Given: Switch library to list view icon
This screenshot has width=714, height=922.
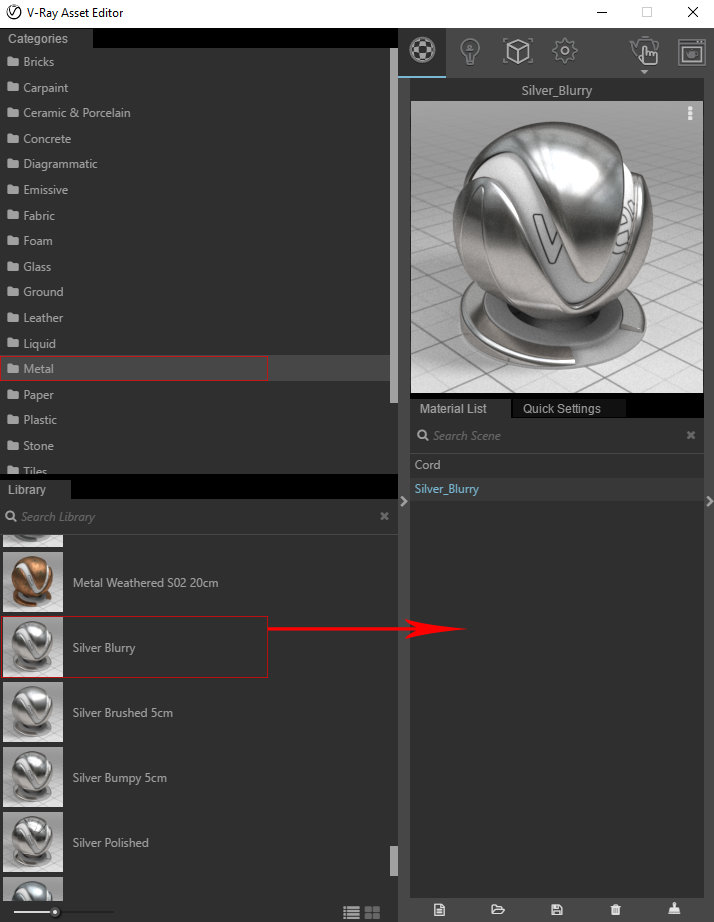Looking at the screenshot, I should pyautogui.click(x=352, y=913).
